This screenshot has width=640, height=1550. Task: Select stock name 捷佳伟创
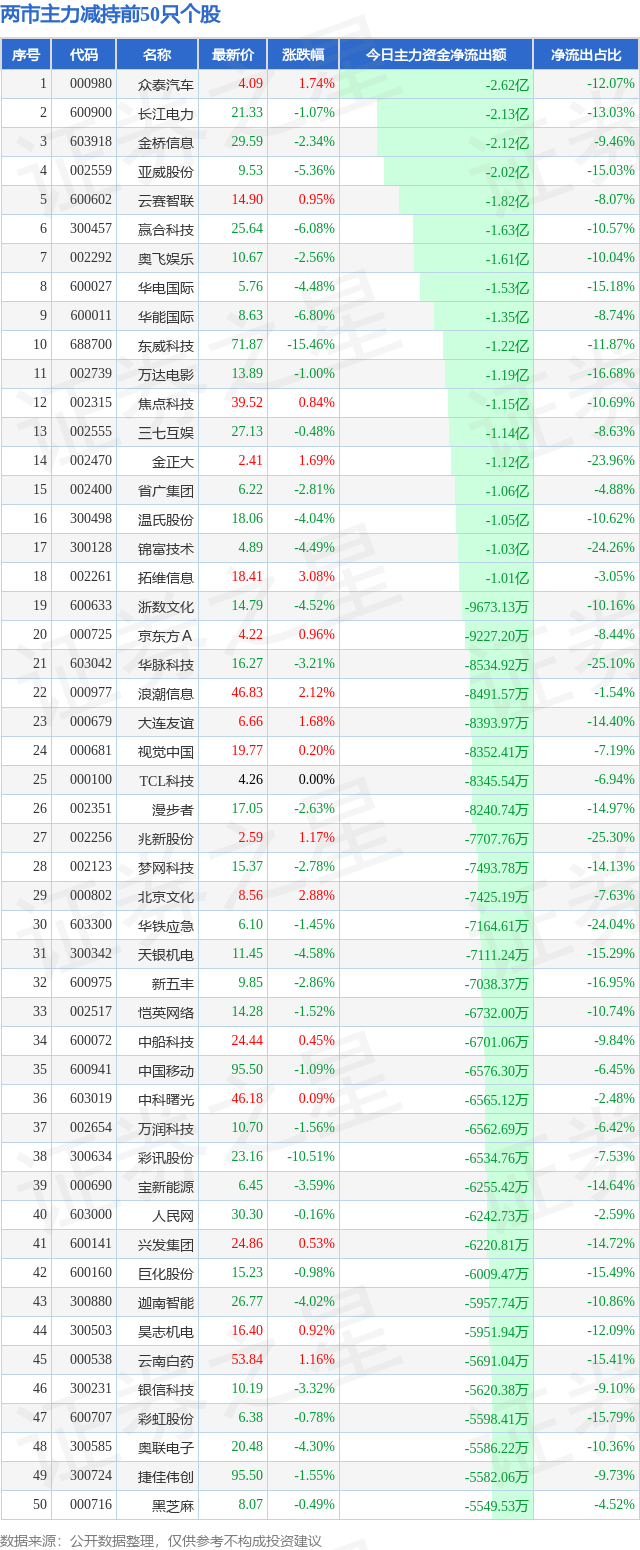point(165,1476)
